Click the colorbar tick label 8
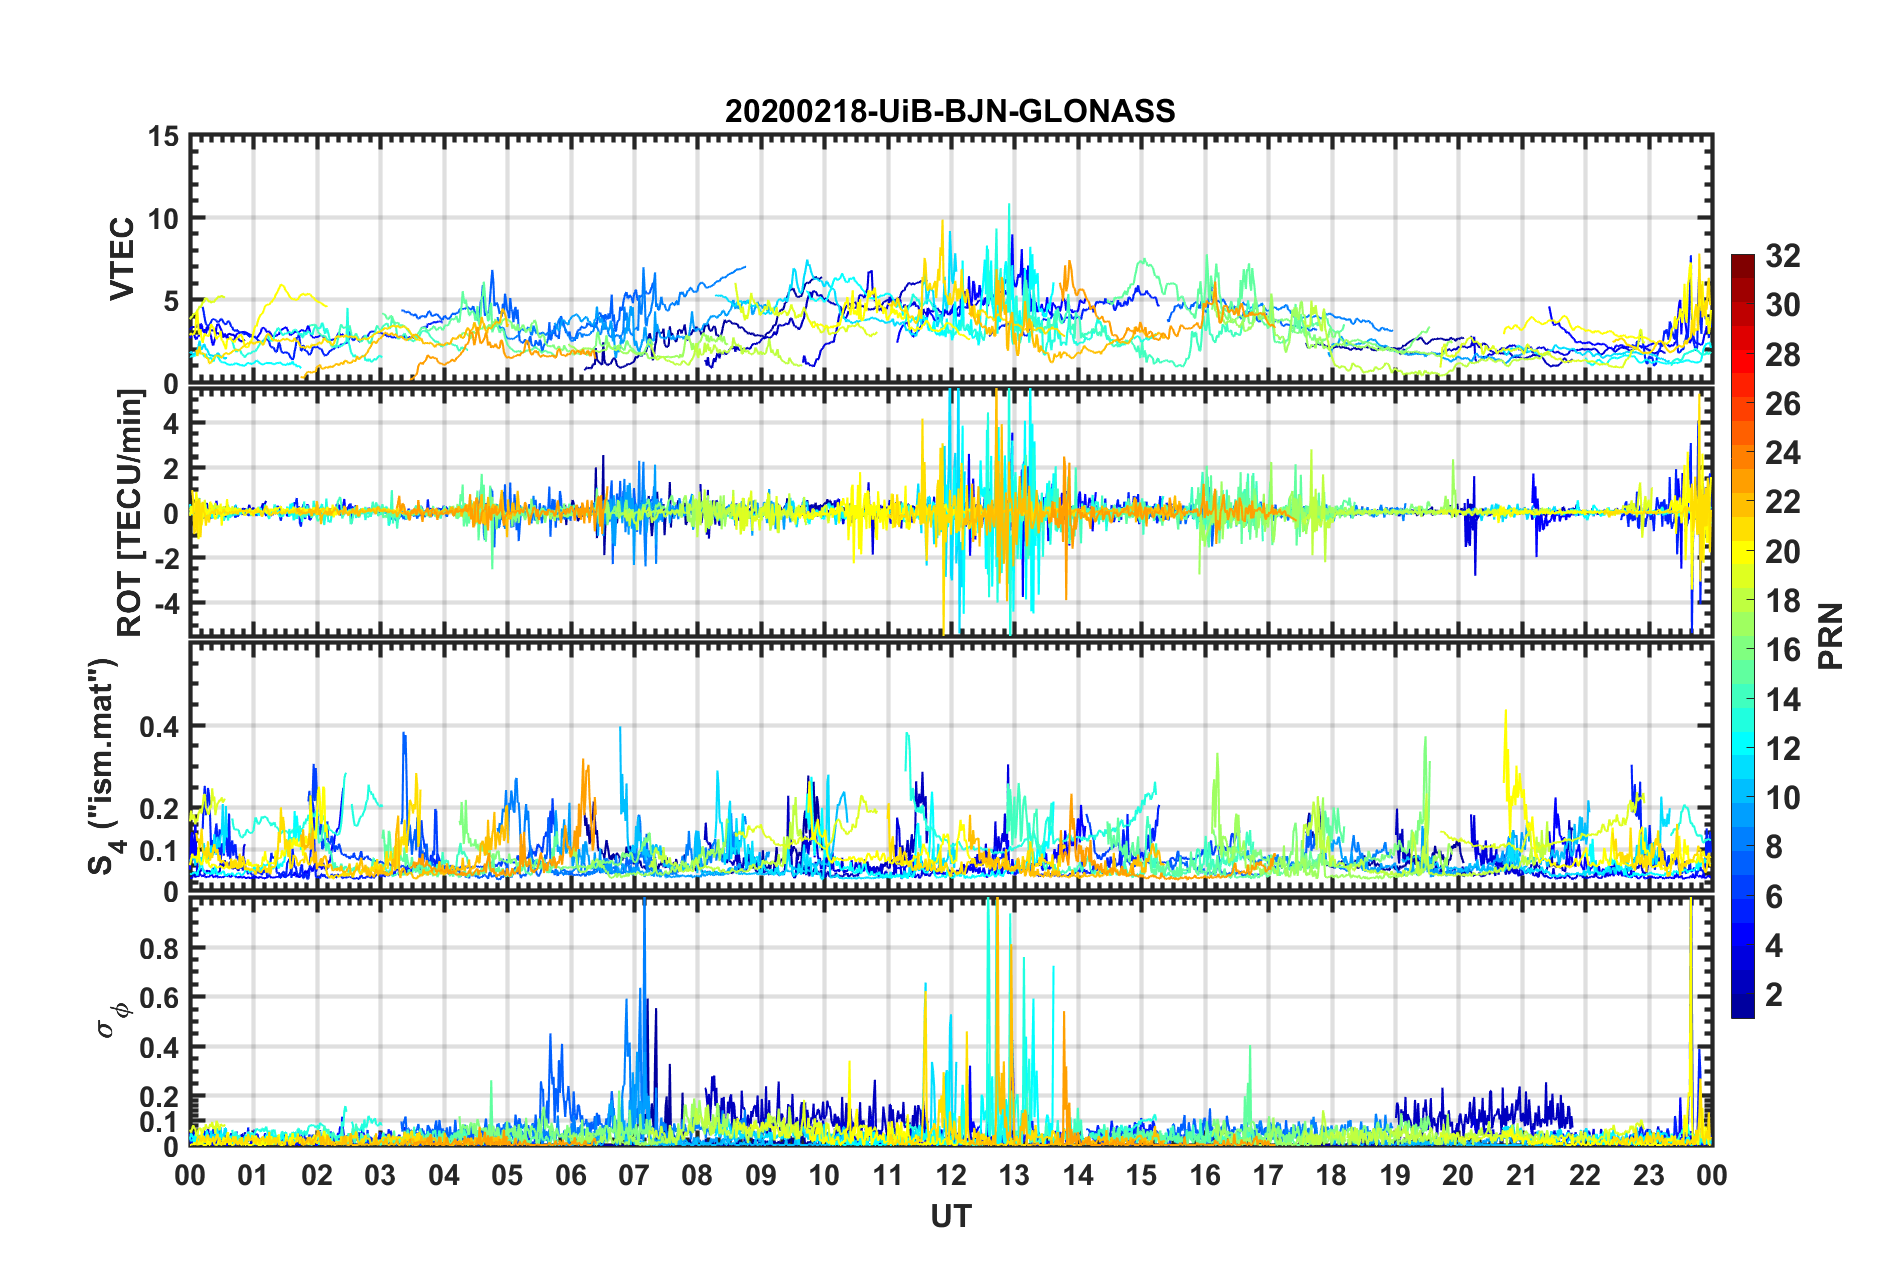This screenshot has width=1902, height=1272. (x=1774, y=847)
